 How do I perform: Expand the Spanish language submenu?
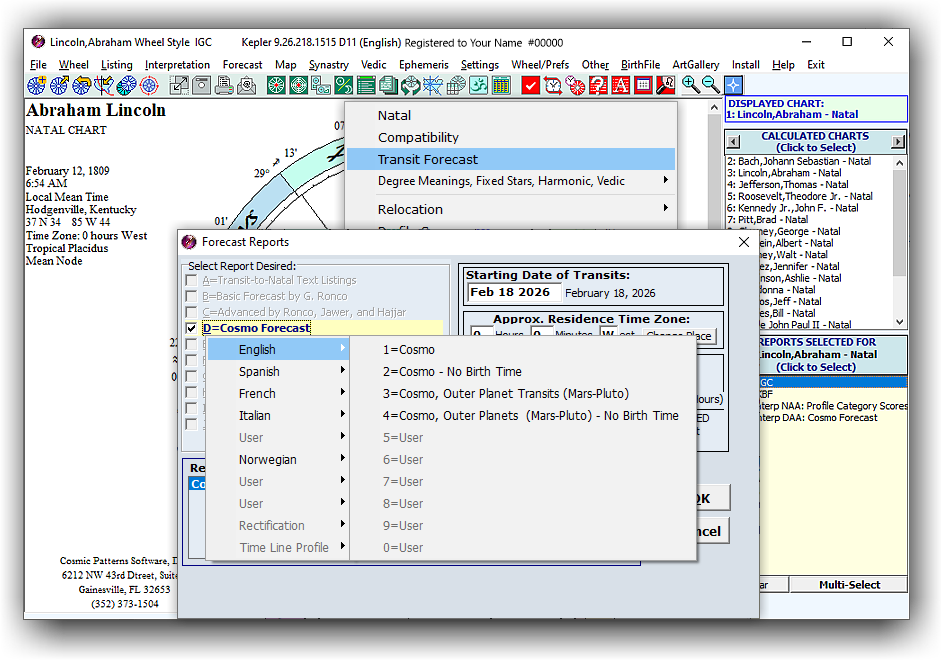[278, 371]
